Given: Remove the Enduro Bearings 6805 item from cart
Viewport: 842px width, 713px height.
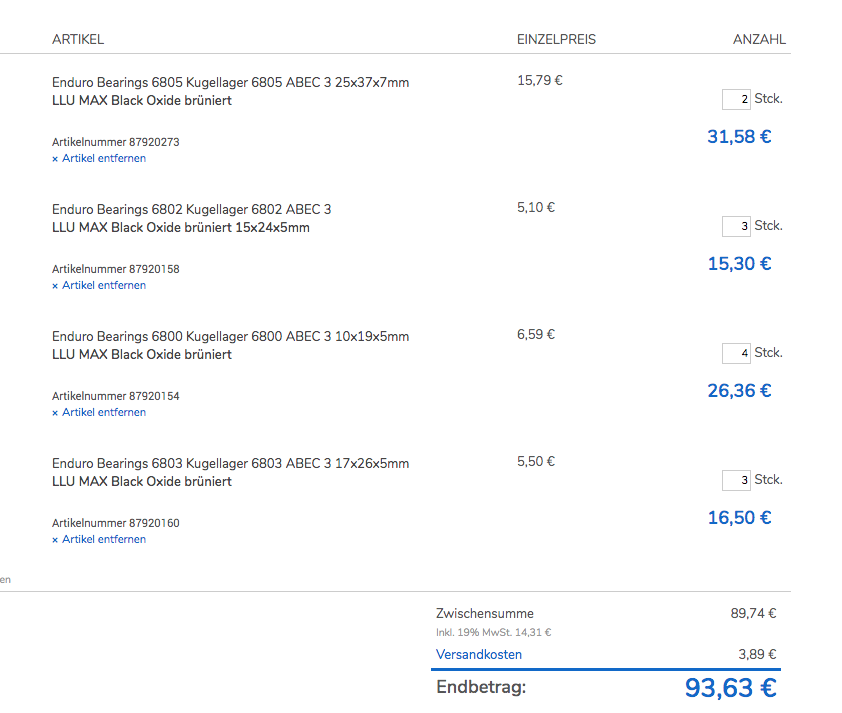Looking at the screenshot, I should pyautogui.click(x=99, y=158).
